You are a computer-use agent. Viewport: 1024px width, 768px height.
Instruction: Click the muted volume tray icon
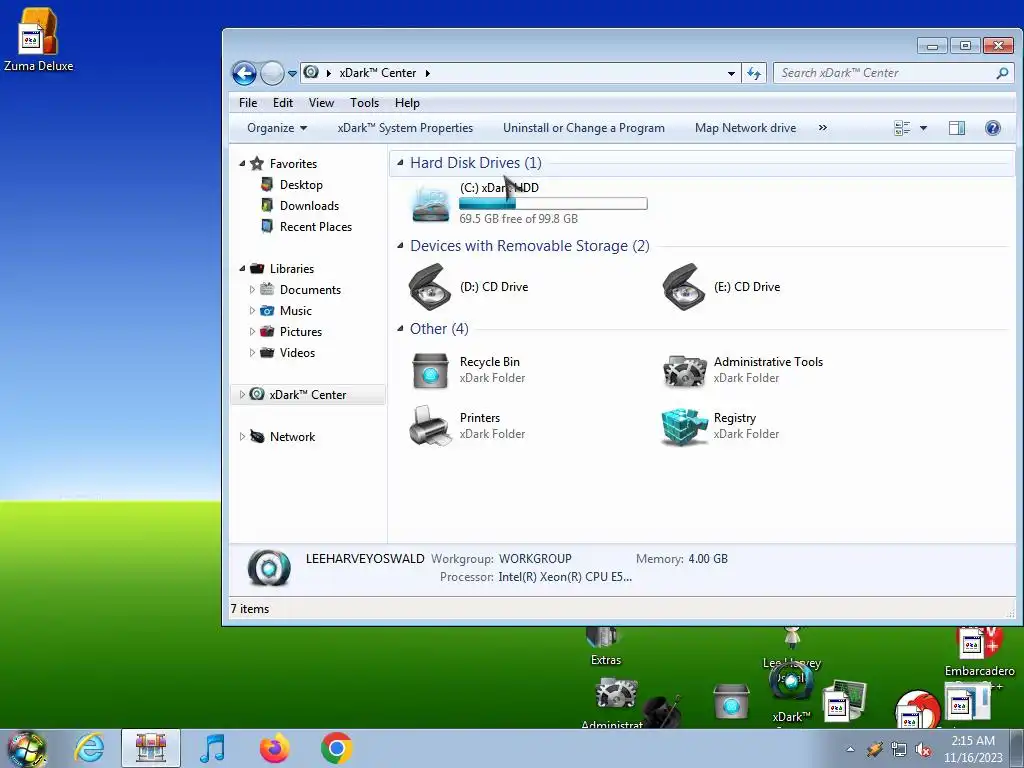click(923, 750)
